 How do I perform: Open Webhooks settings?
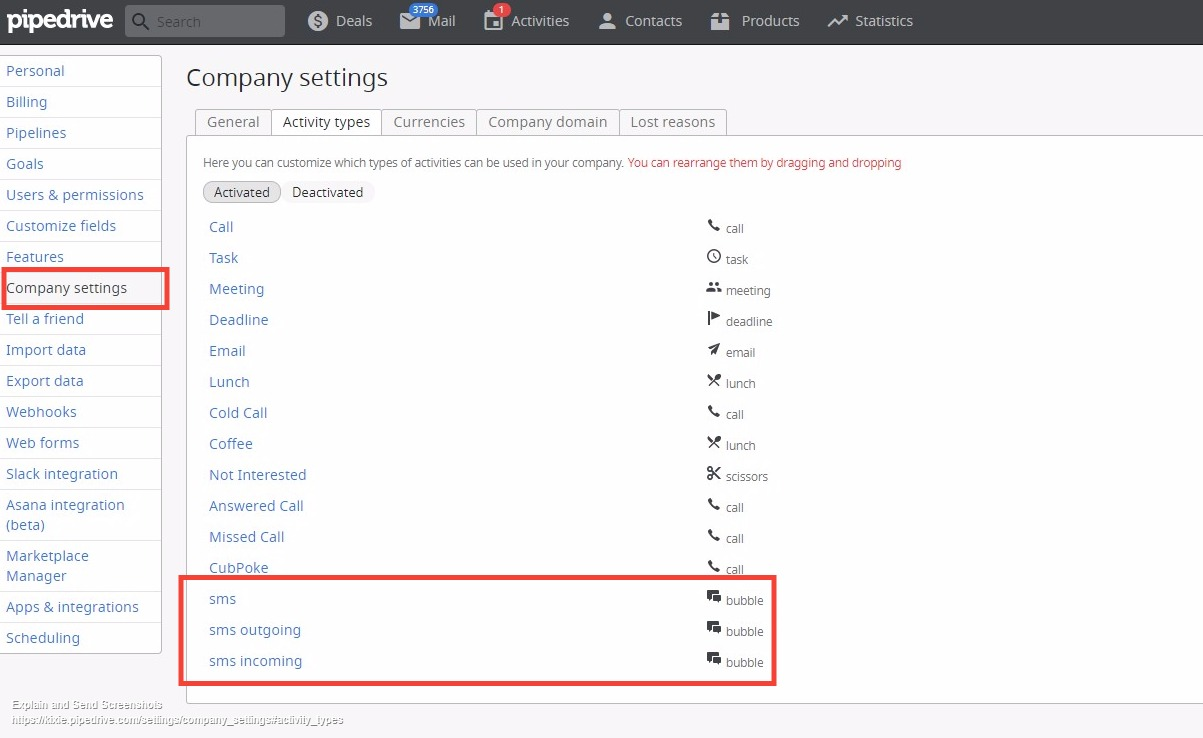tap(41, 412)
